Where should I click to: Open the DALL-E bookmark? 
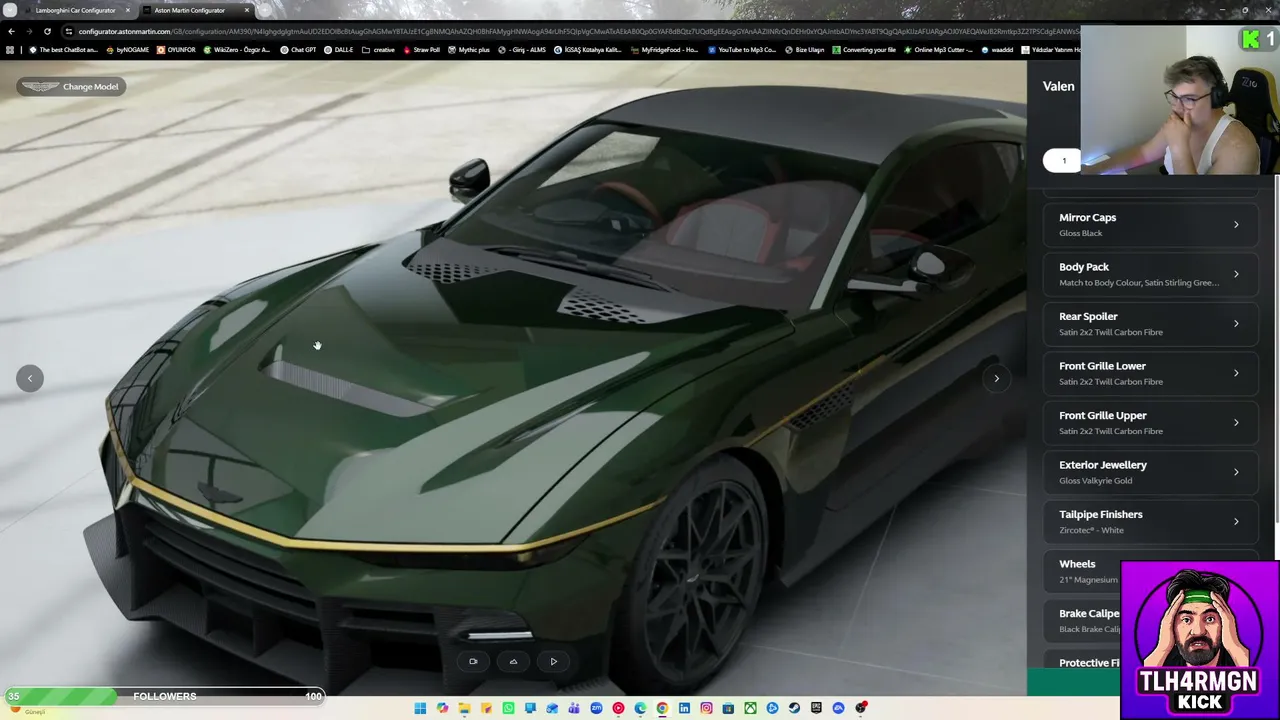point(339,50)
